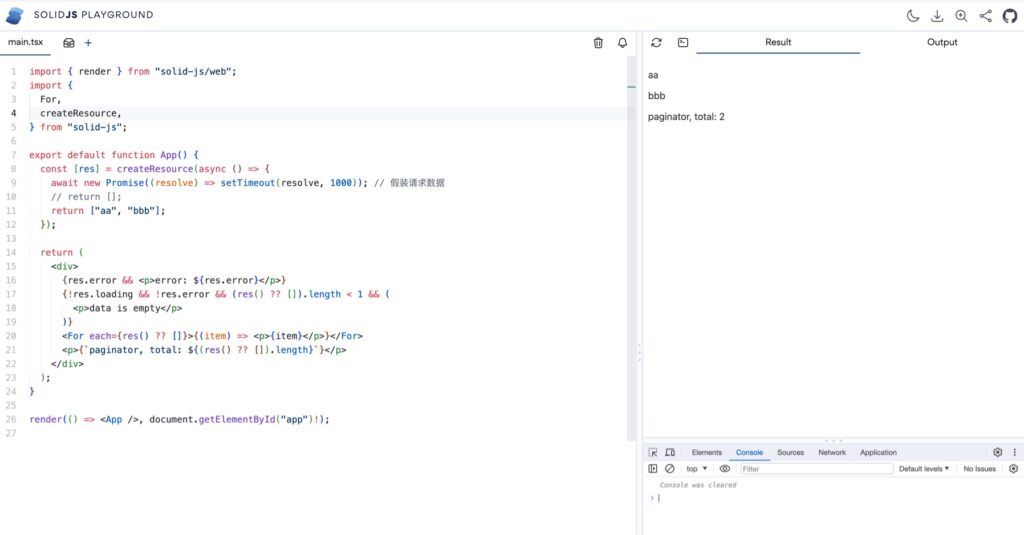The height and width of the screenshot is (535, 1024).
Task: Toggle the console sidebar panel
Action: click(x=653, y=469)
